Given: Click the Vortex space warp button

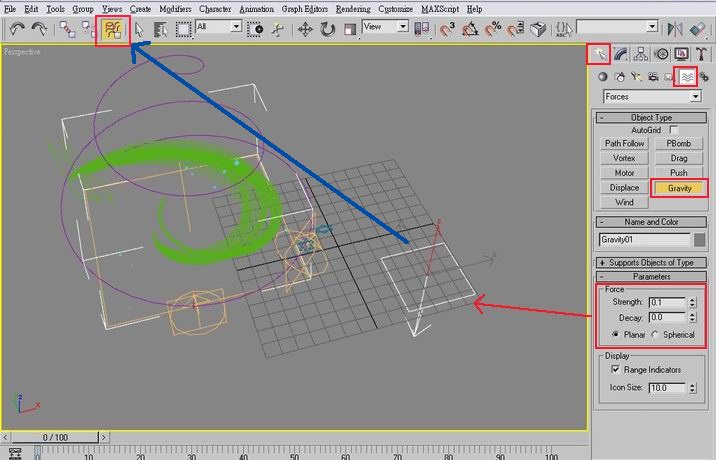Looking at the screenshot, I should coord(624,158).
